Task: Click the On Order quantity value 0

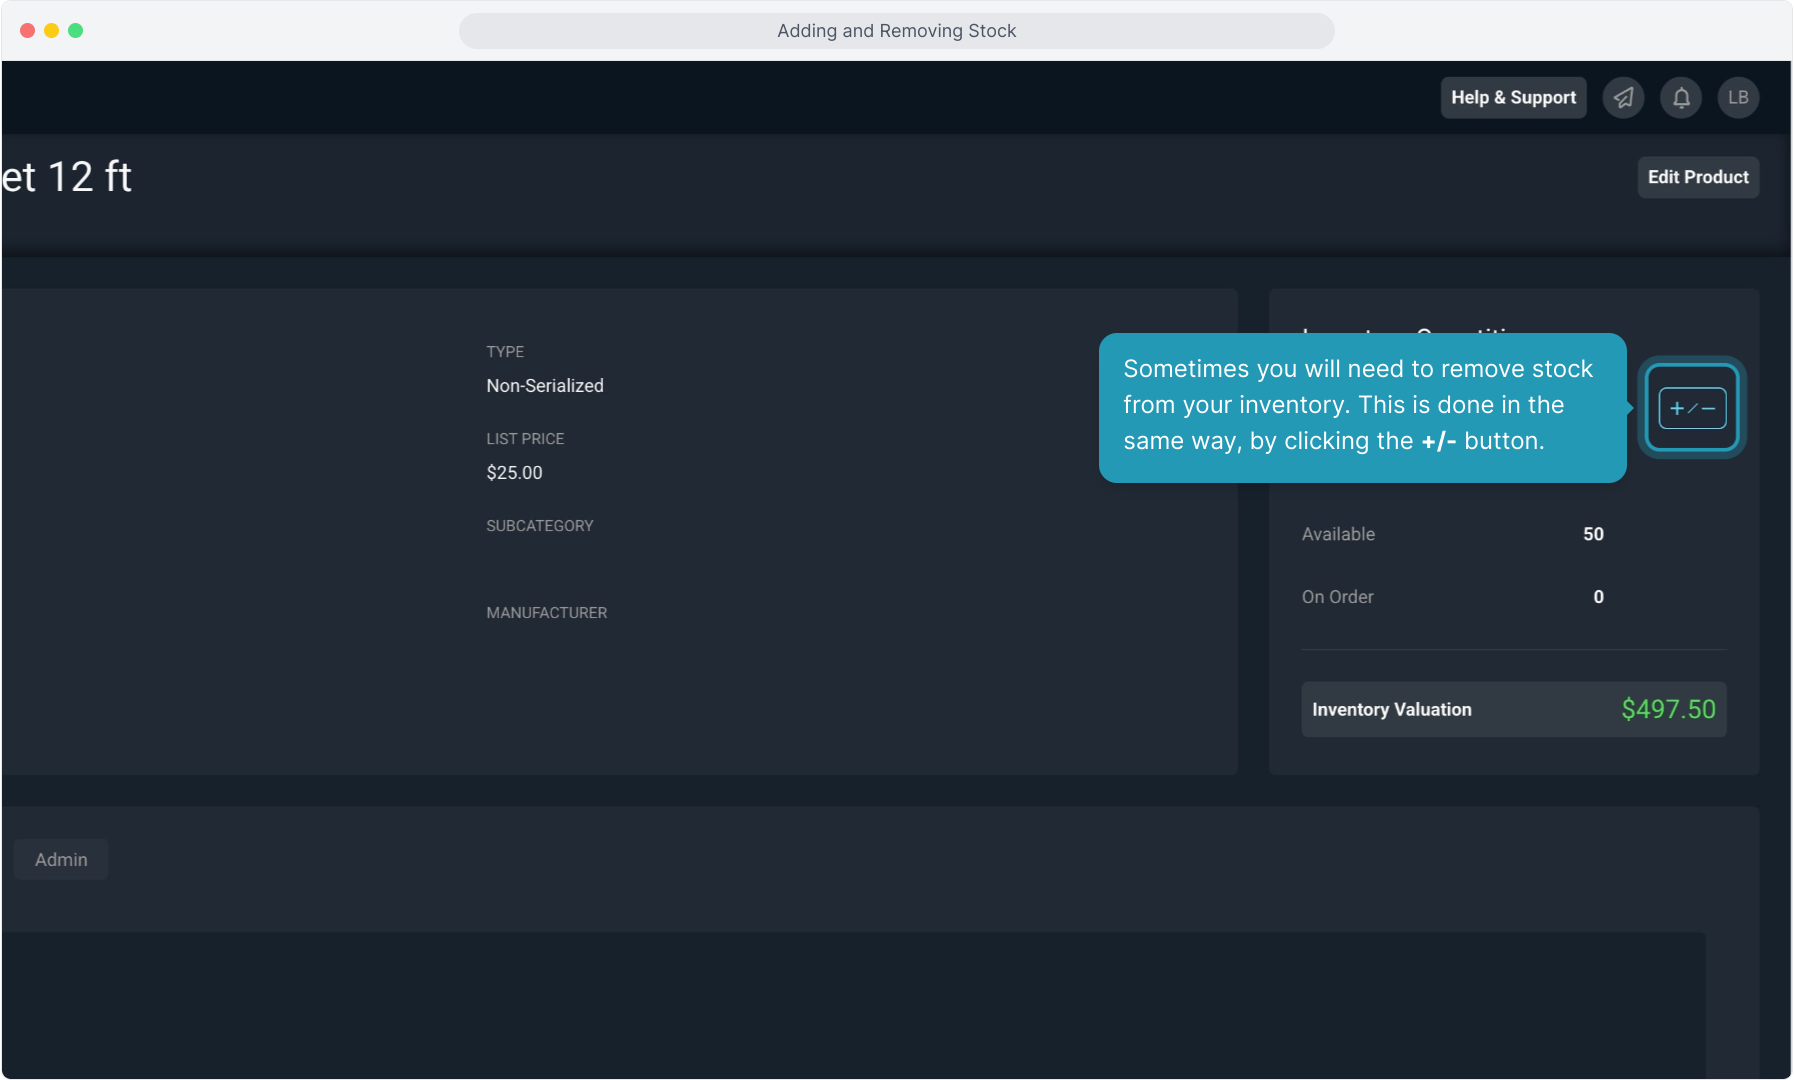Action: [x=1598, y=597]
